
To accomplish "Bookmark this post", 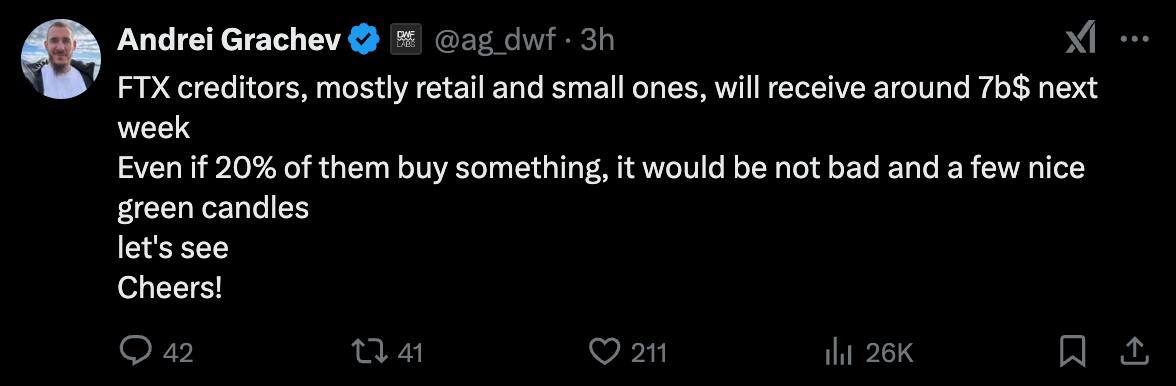I will [x=1072, y=352].
